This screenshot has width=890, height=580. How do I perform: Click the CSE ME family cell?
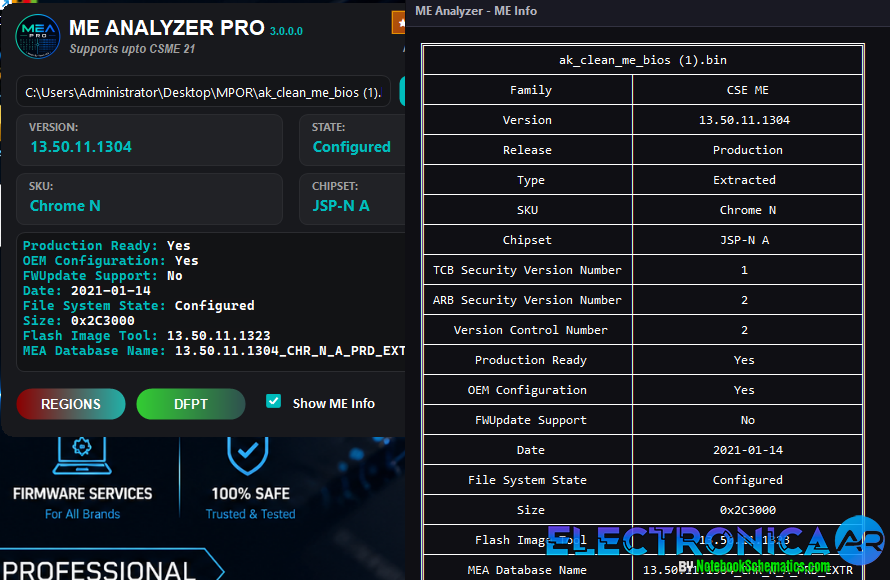pyautogui.click(x=747, y=90)
